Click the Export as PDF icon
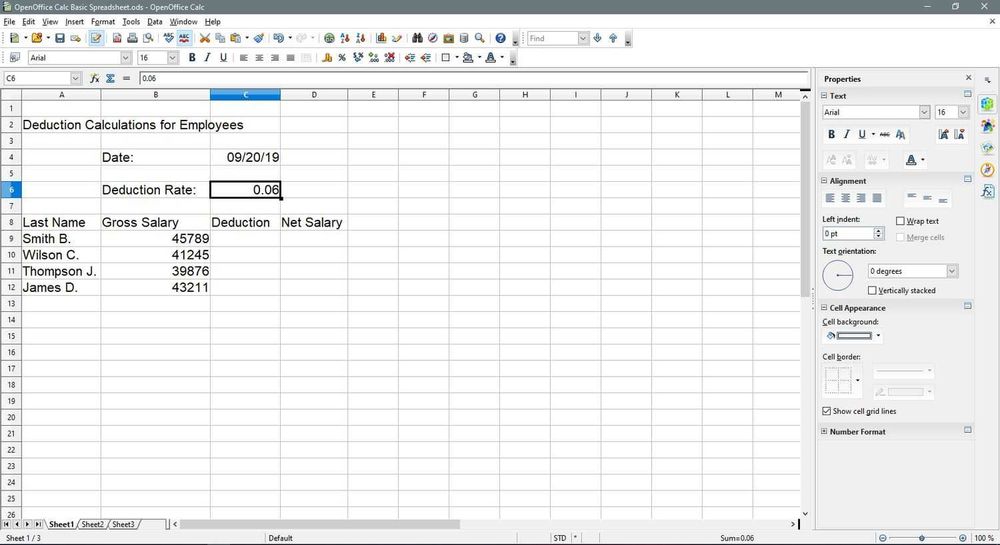Screen dimensions: 1000x545 tap(117, 38)
